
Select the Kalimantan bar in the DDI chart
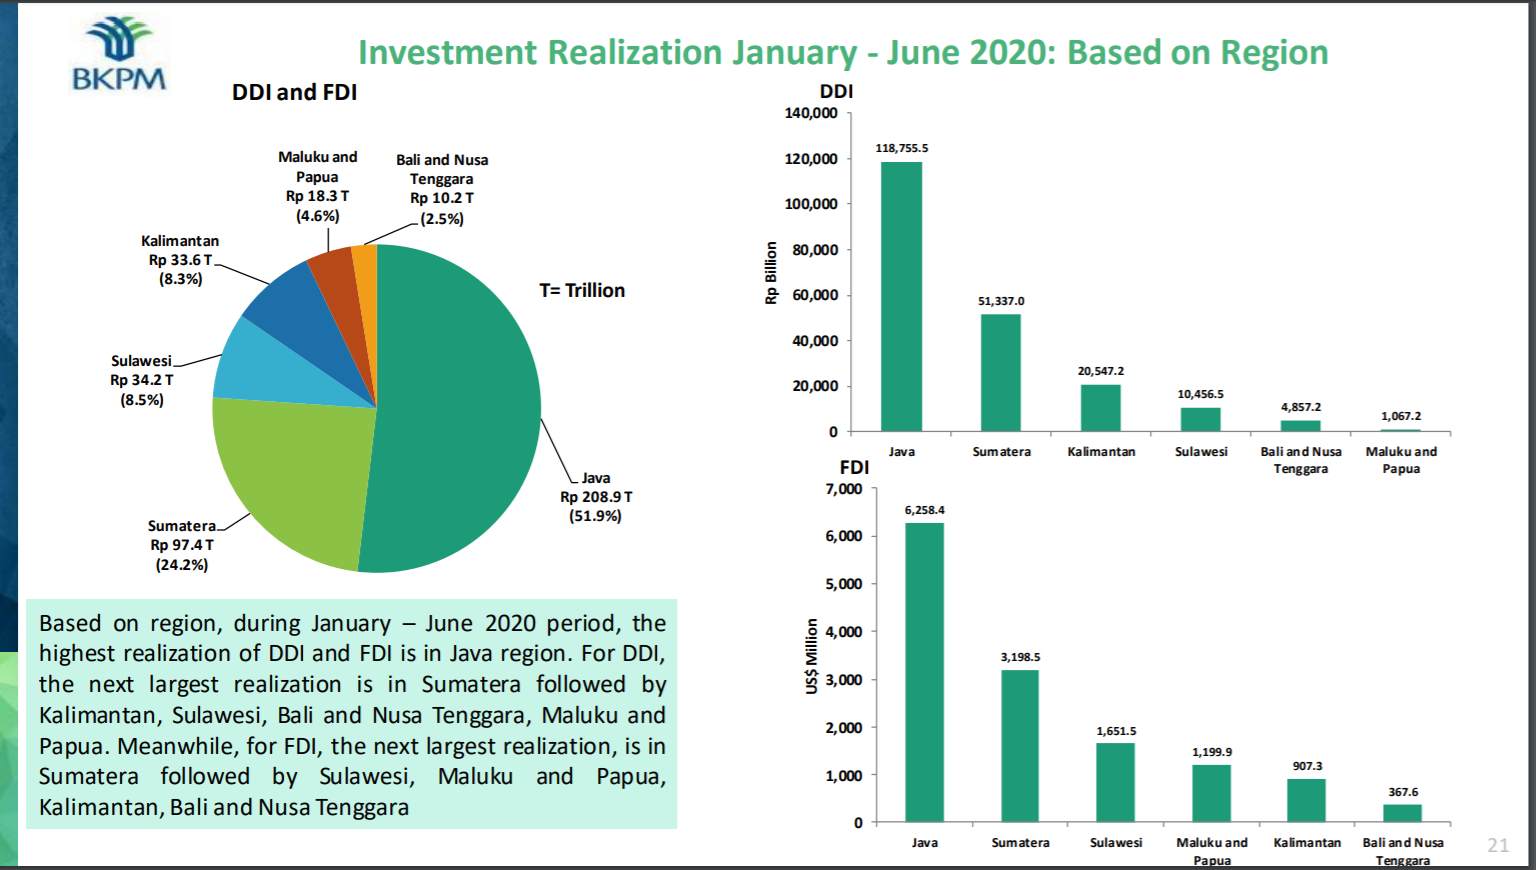[1101, 408]
